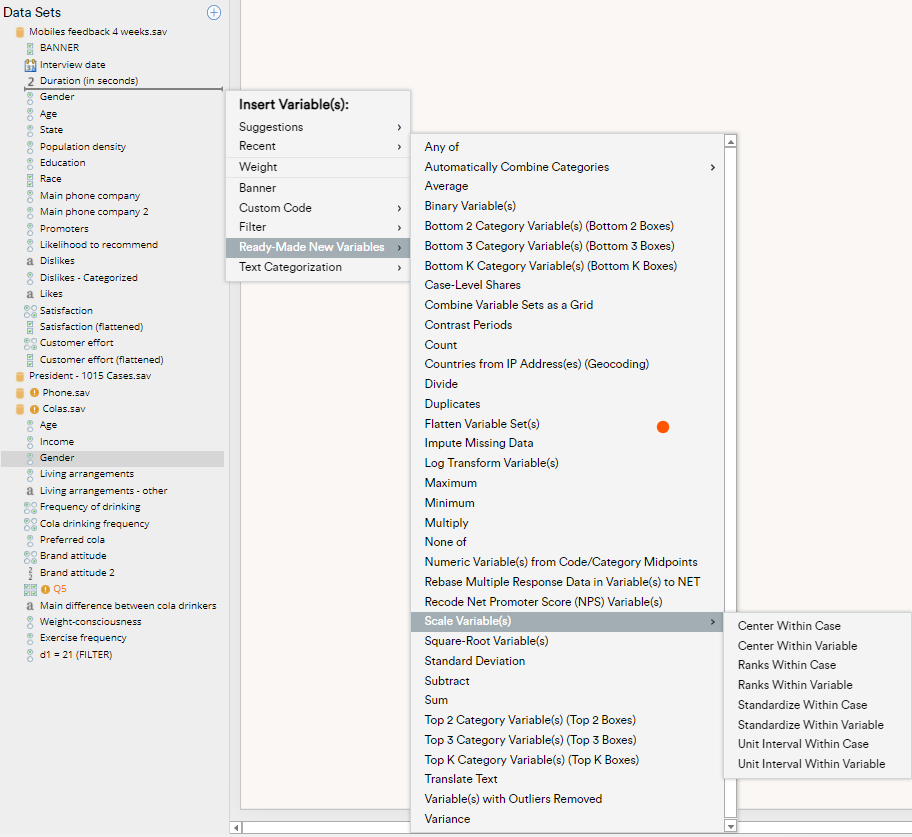Image resolution: width=912 pixels, height=837 pixels.
Task: Click the grid icon beside Frequency of drinking
Action: tap(30, 508)
